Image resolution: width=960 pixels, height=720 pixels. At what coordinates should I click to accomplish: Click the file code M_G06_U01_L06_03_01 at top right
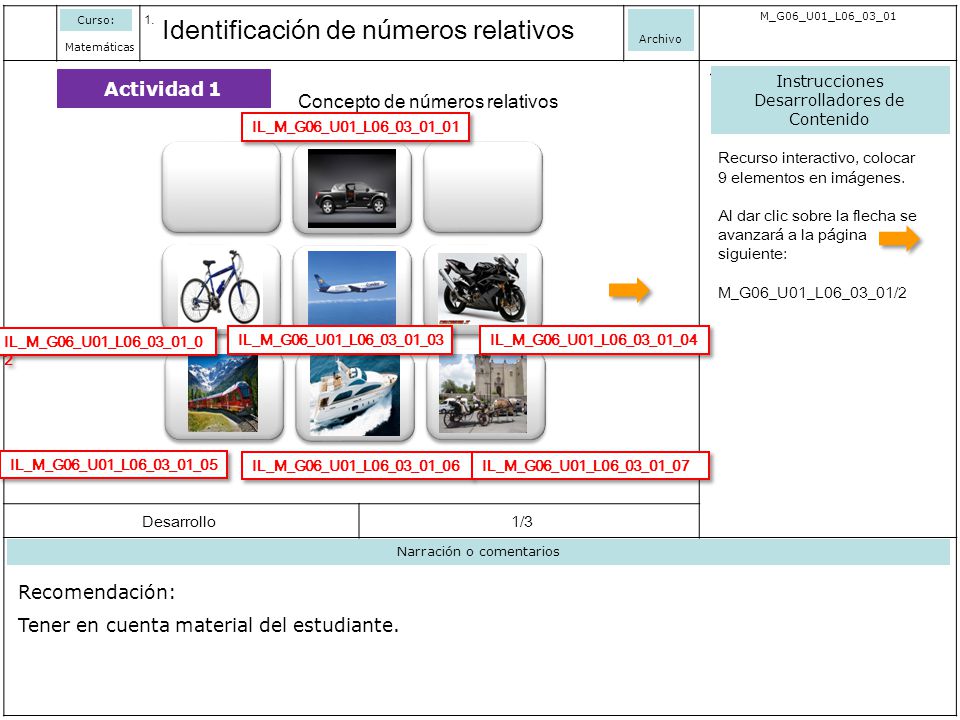(x=828, y=17)
